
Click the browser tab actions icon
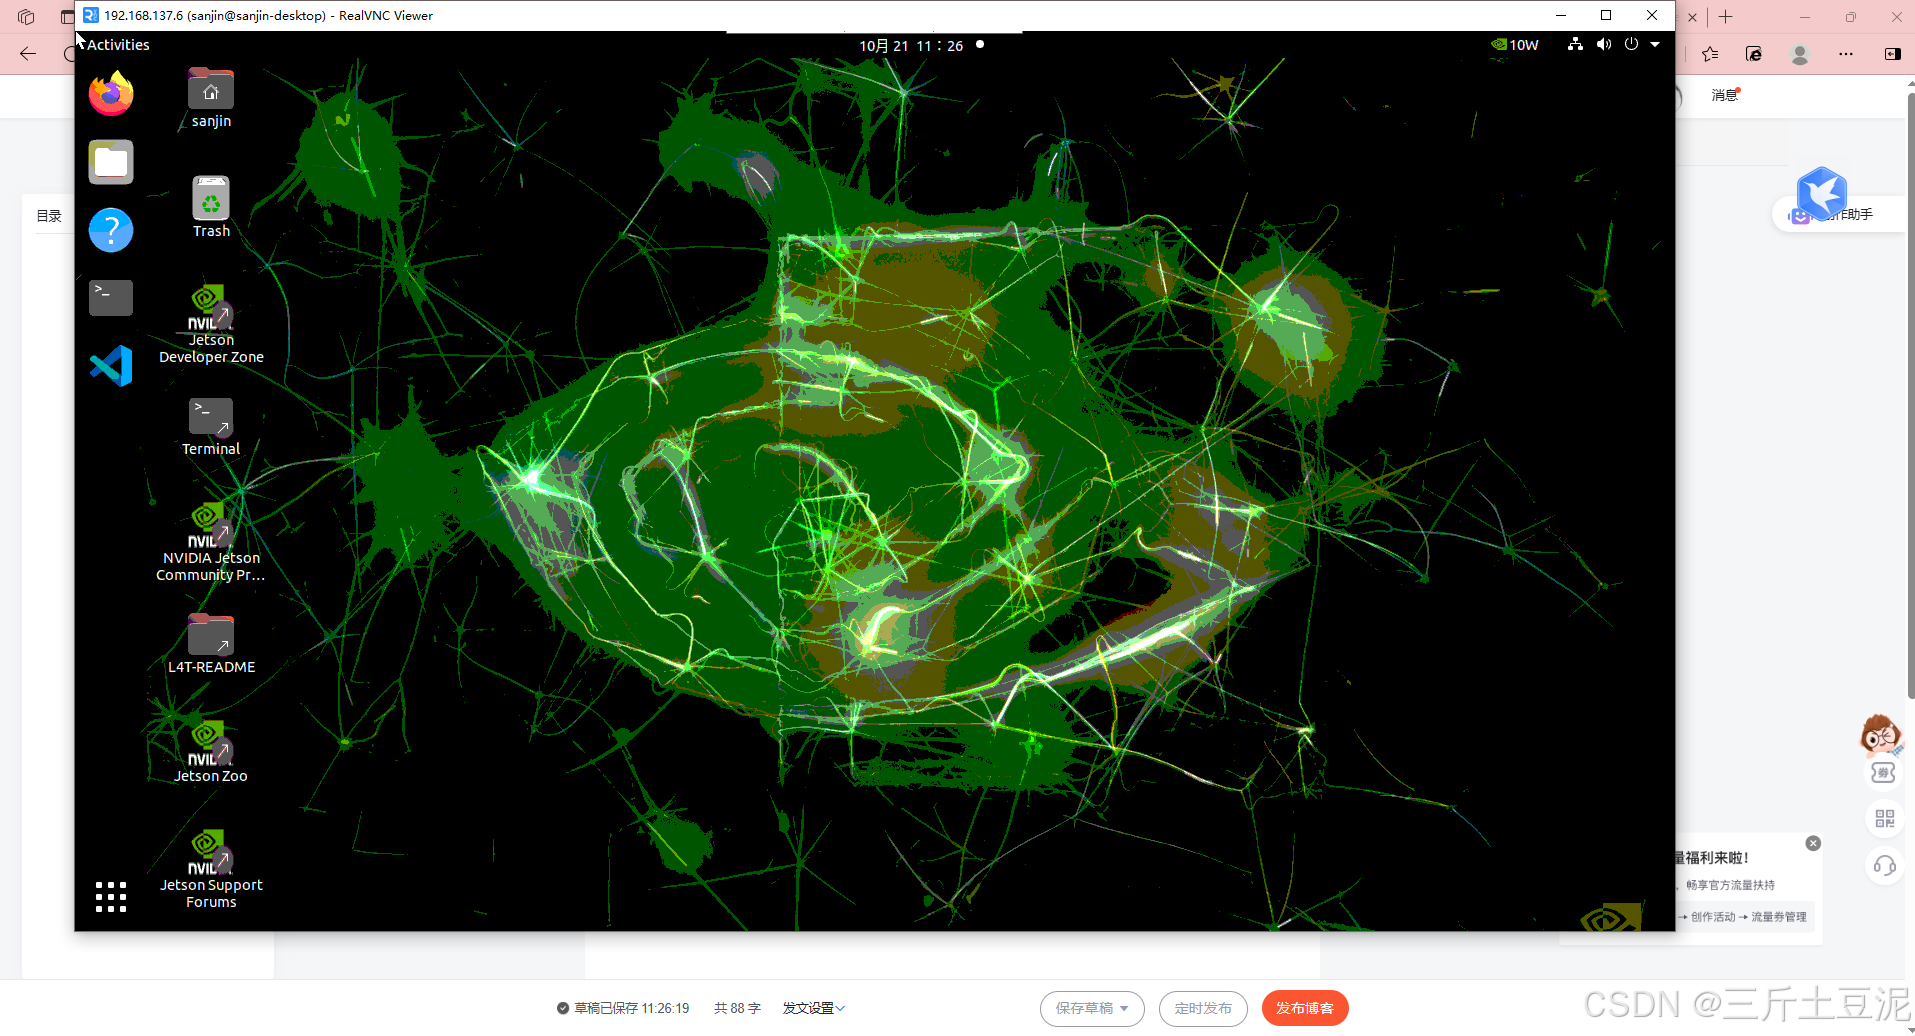pos(67,17)
